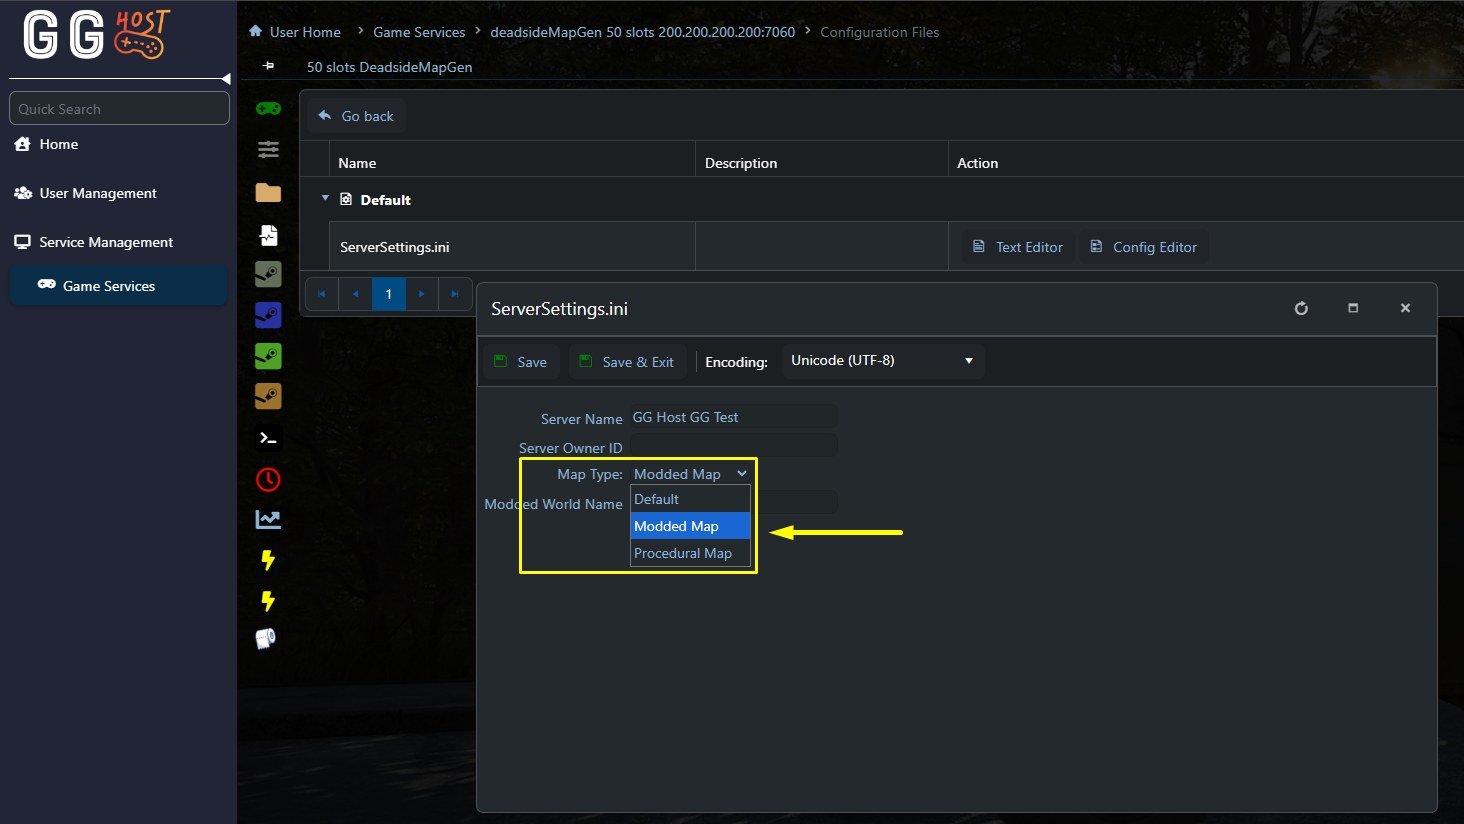Collapse the Default group tree arrow
Screen dimensions: 1464x824
tap(325, 199)
